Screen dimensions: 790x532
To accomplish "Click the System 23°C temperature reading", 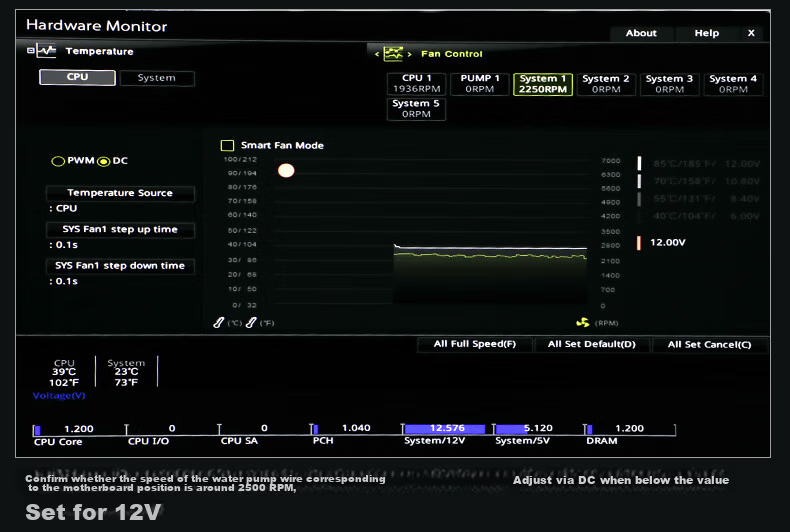I will tap(126, 372).
